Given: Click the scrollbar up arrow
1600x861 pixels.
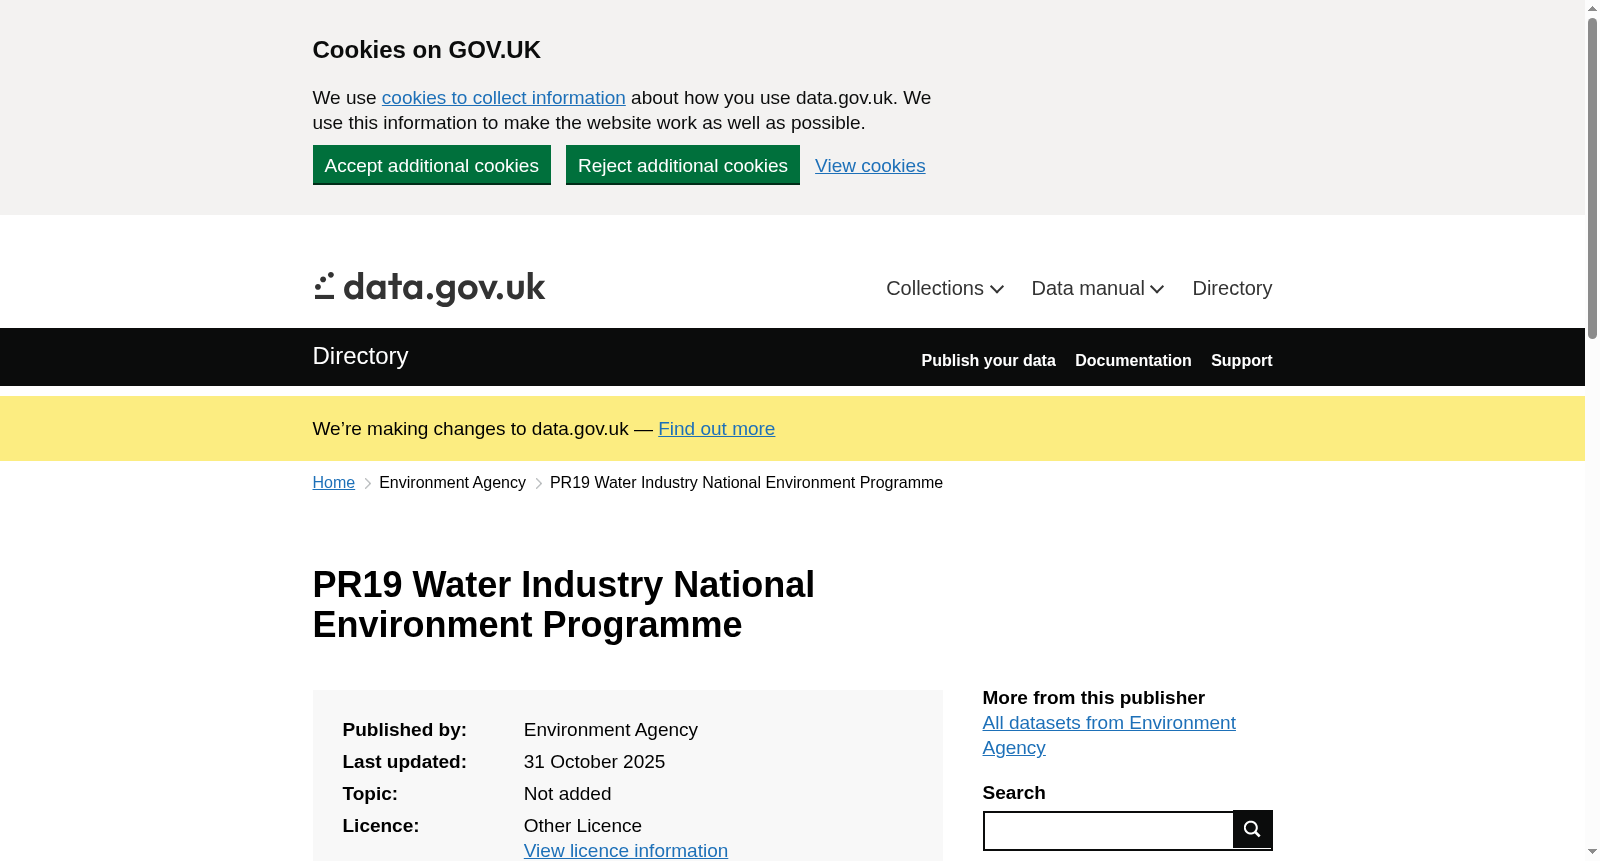Looking at the screenshot, I should coord(1592,8).
